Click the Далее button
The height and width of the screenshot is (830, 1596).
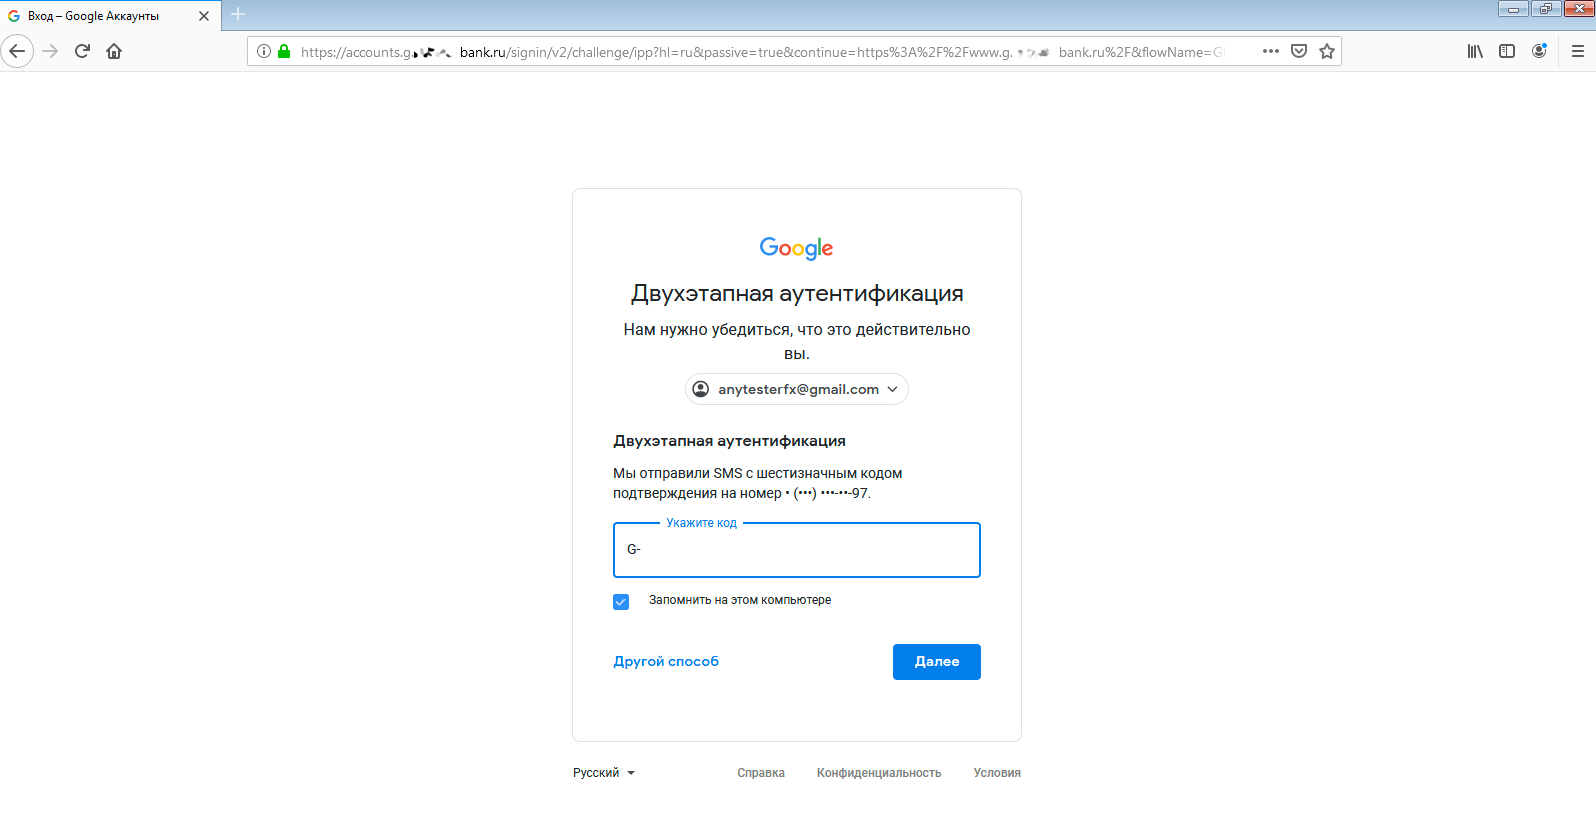[937, 662]
